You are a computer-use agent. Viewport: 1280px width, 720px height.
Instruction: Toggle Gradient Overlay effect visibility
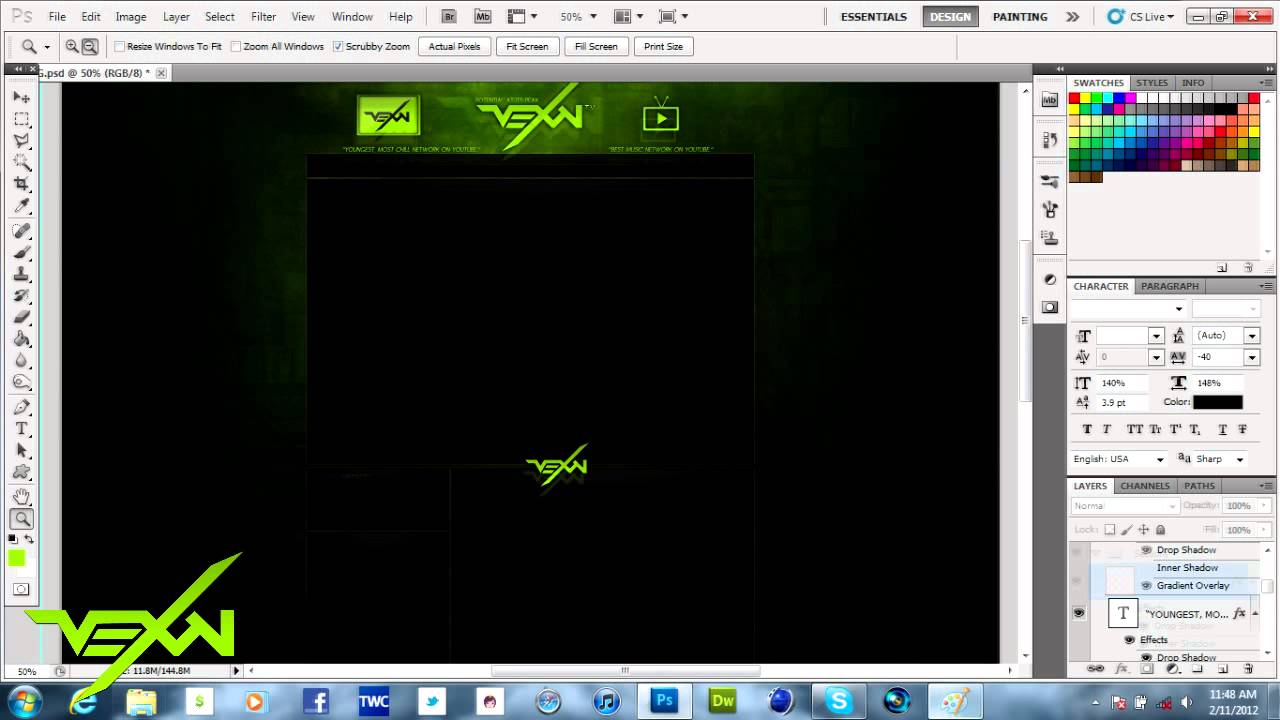(x=1146, y=586)
